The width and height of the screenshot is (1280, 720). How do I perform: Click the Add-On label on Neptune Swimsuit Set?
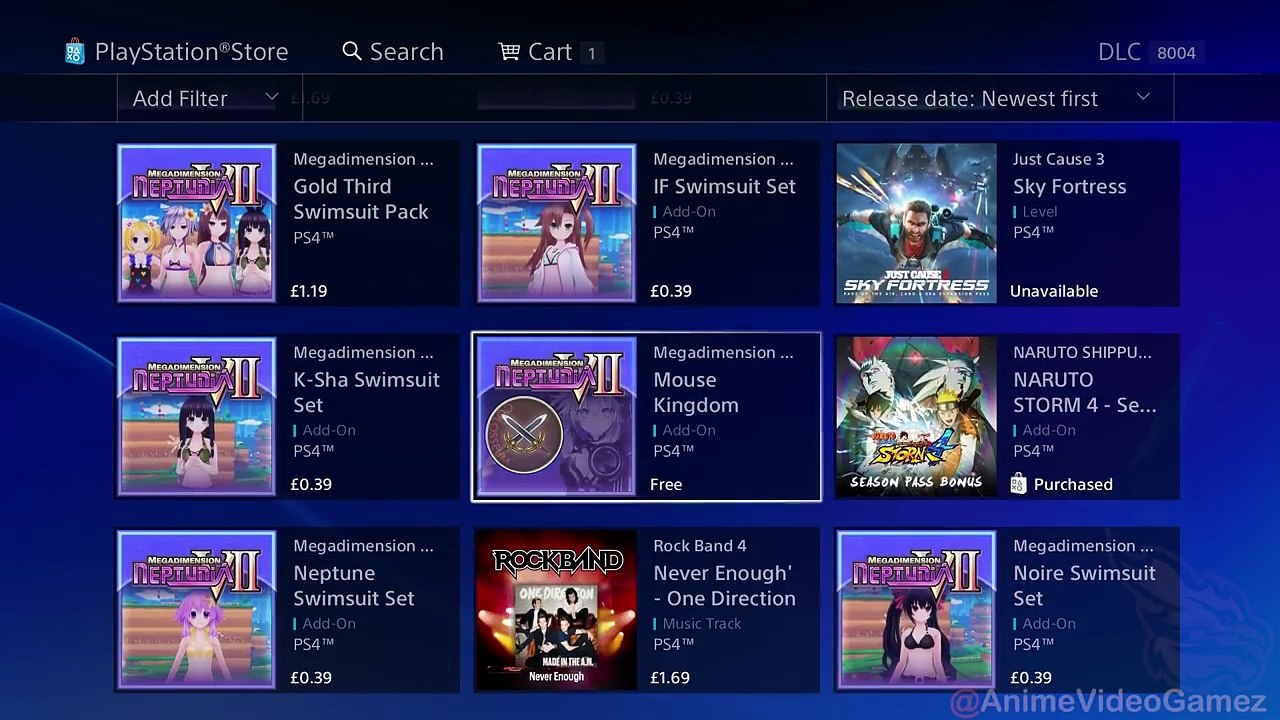tap(329, 623)
